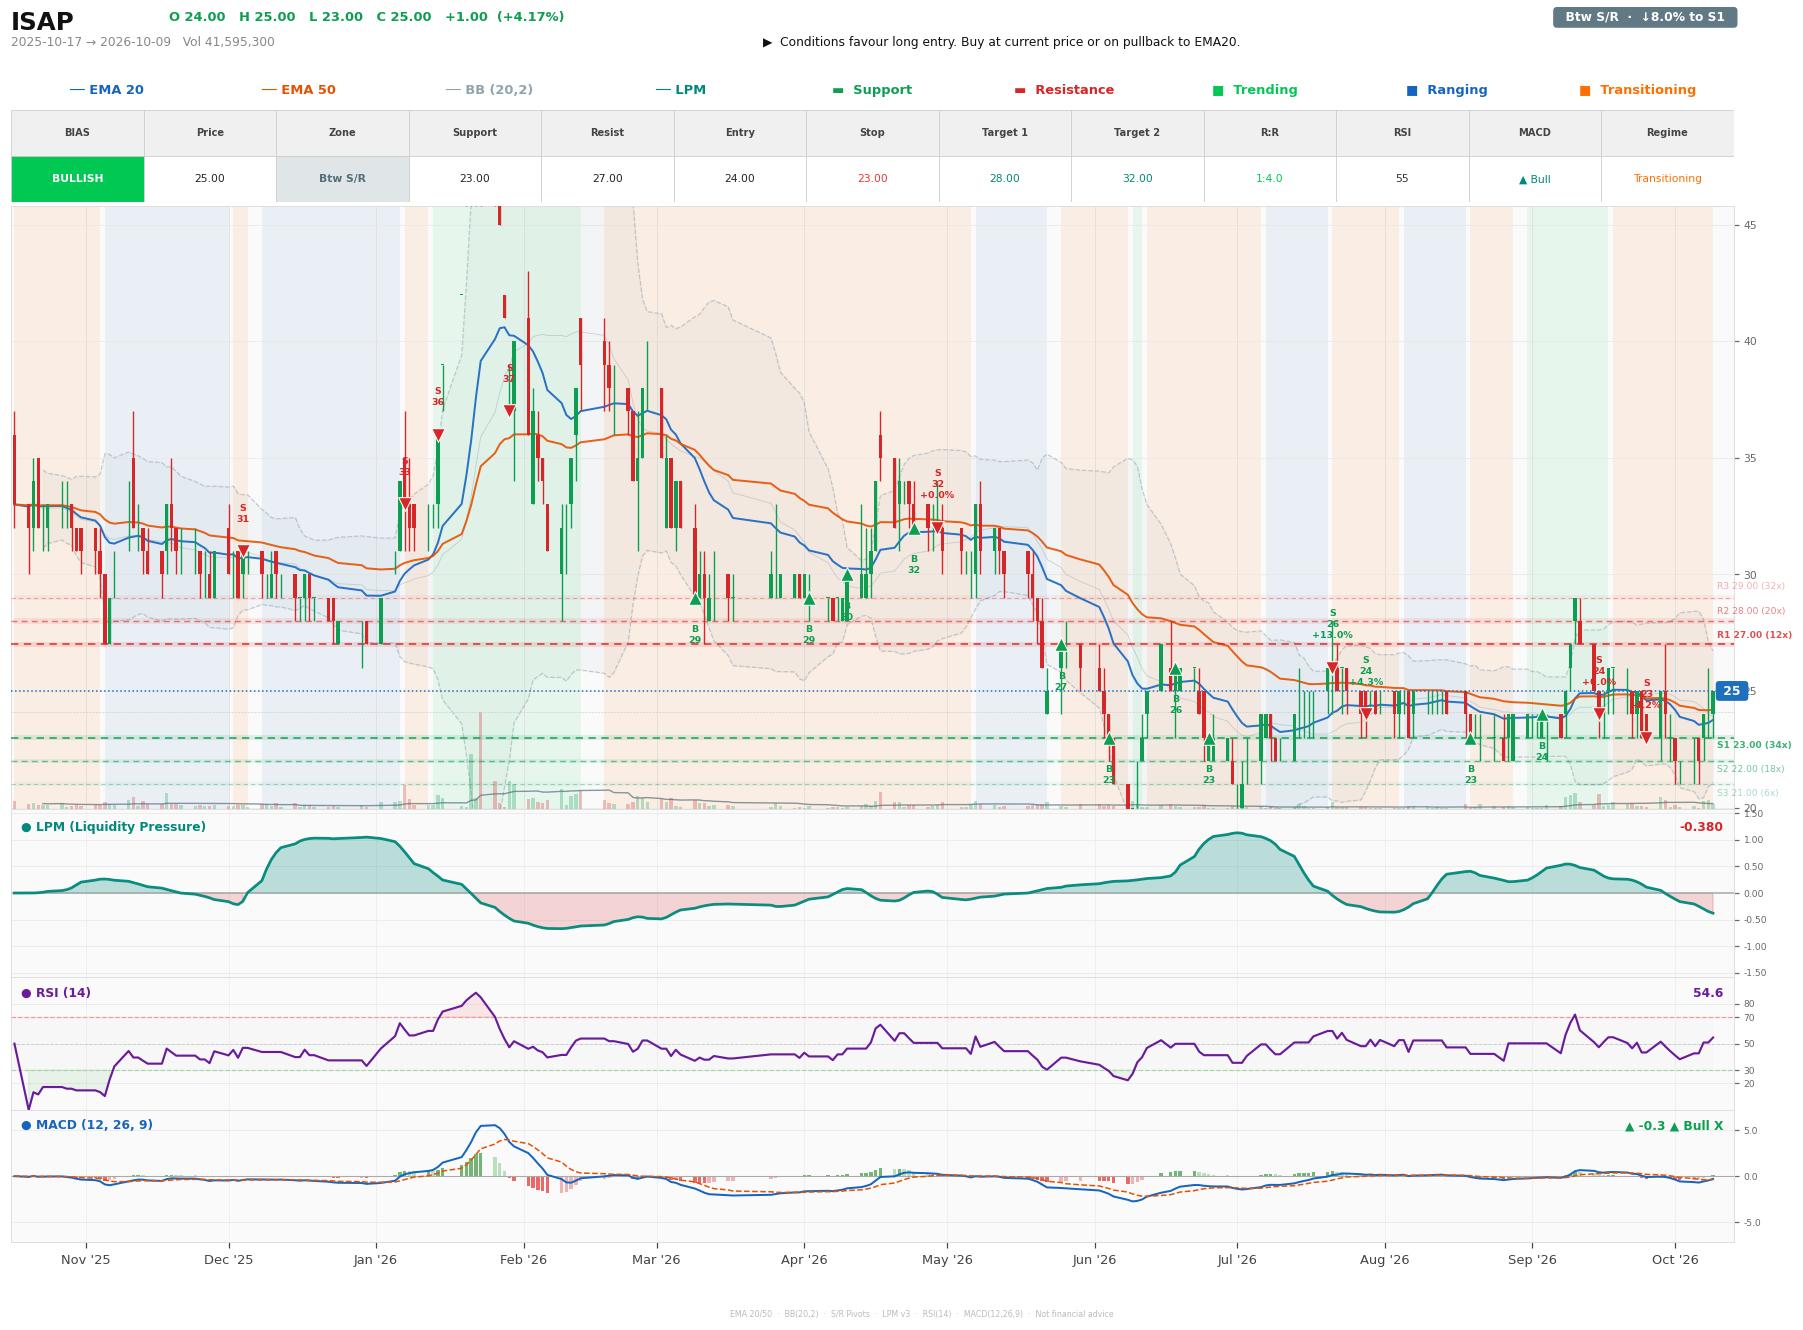Image resolution: width=1803 pixels, height=1330 pixels.
Task: Click the R1 27.00 (12x) resistance label
Action: (1754, 635)
